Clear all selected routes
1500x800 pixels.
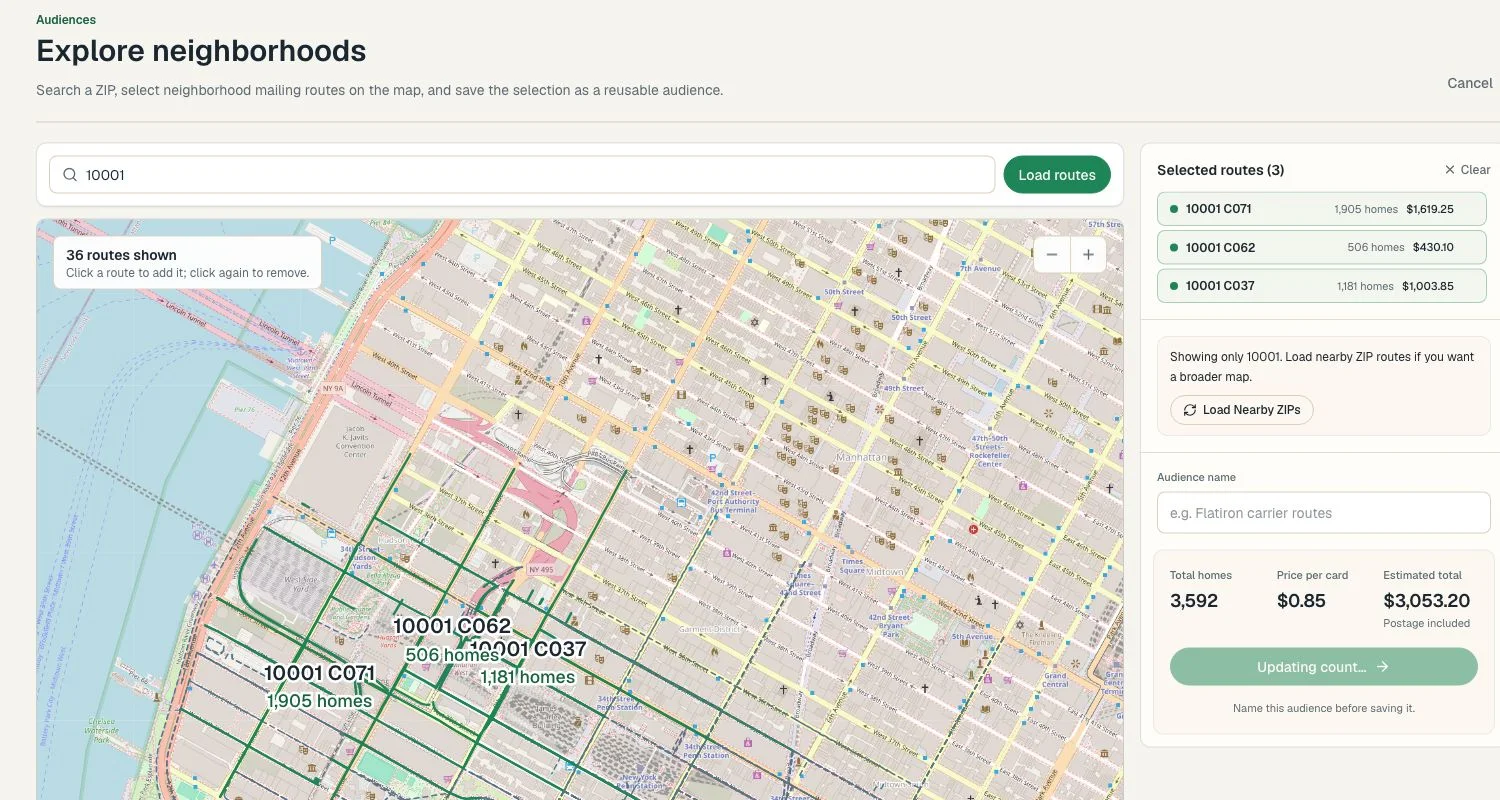coord(1467,170)
